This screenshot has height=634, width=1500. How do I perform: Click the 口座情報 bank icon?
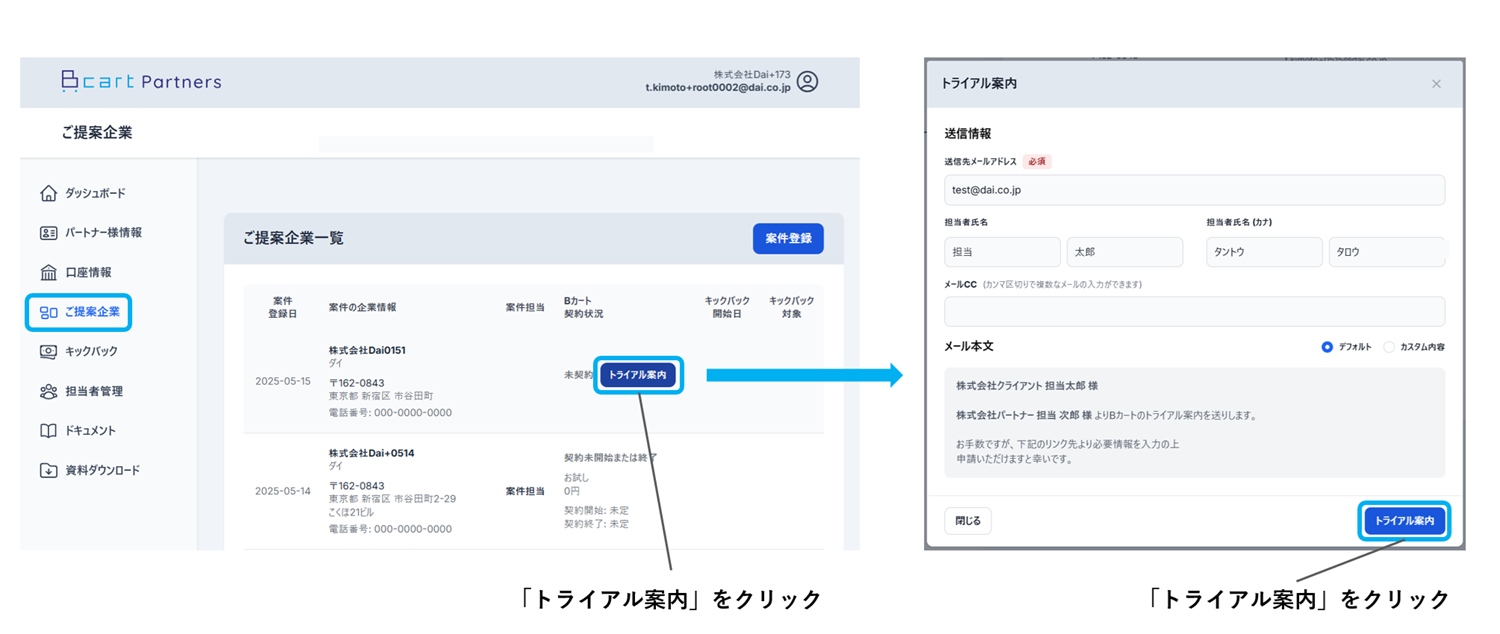(x=48, y=272)
